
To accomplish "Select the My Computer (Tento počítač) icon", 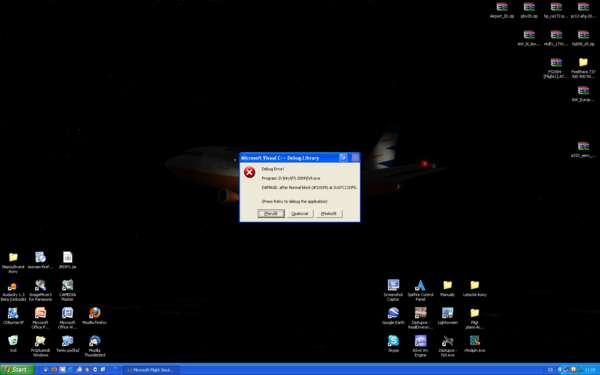I will coord(67,344).
